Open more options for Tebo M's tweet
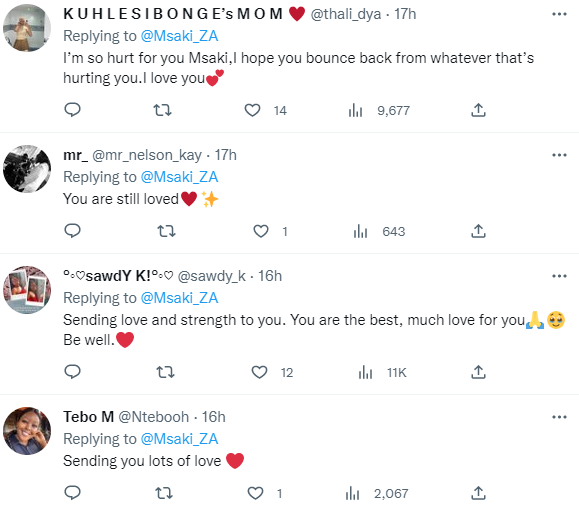Viewport: 579px width, 513px height. (559, 417)
